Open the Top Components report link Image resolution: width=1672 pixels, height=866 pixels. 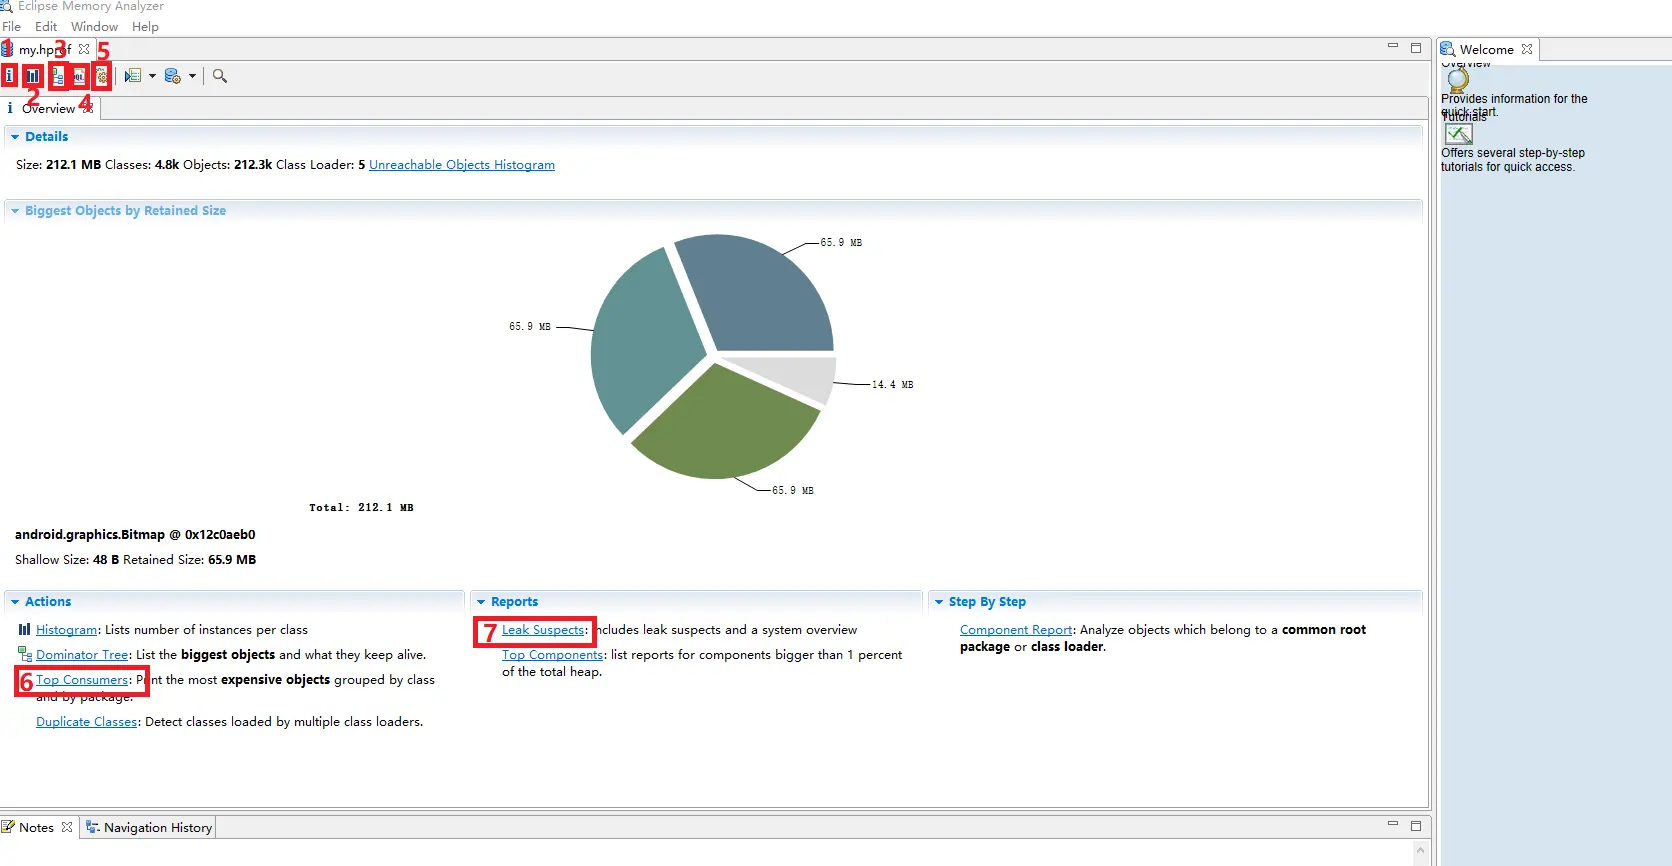[x=553, y=655]
